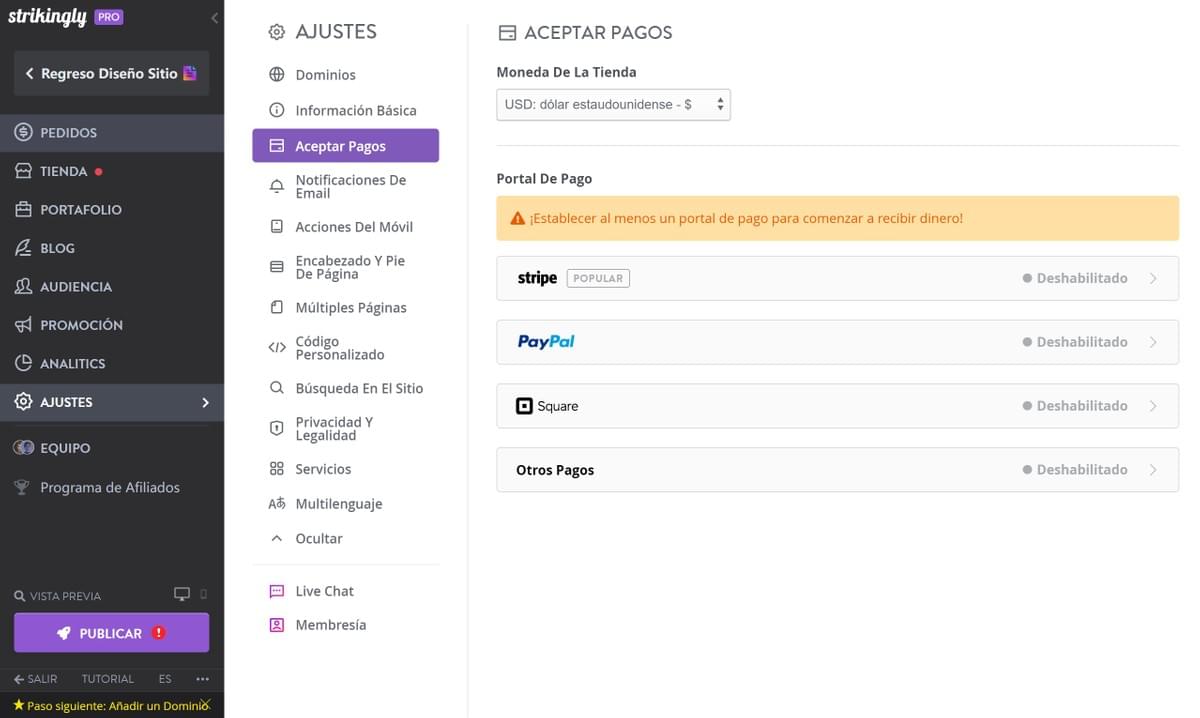
Task: Open the store currency dropdown
Action: point(613,104)
